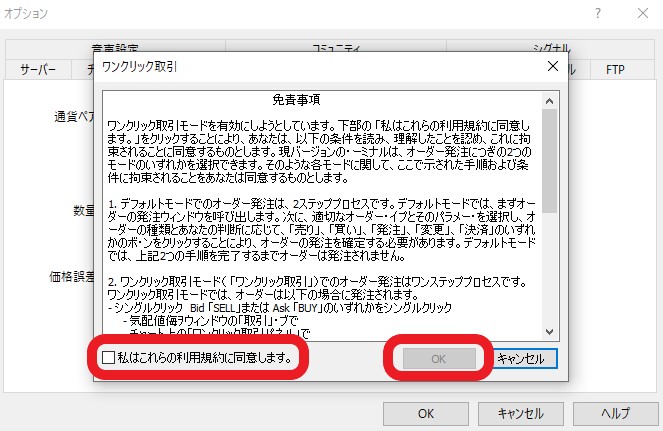The width and height of the screenshot is (663, 431).
Task: Check the 私はこれらの利用規約に同意します checkbox
Action: point(109,358)
